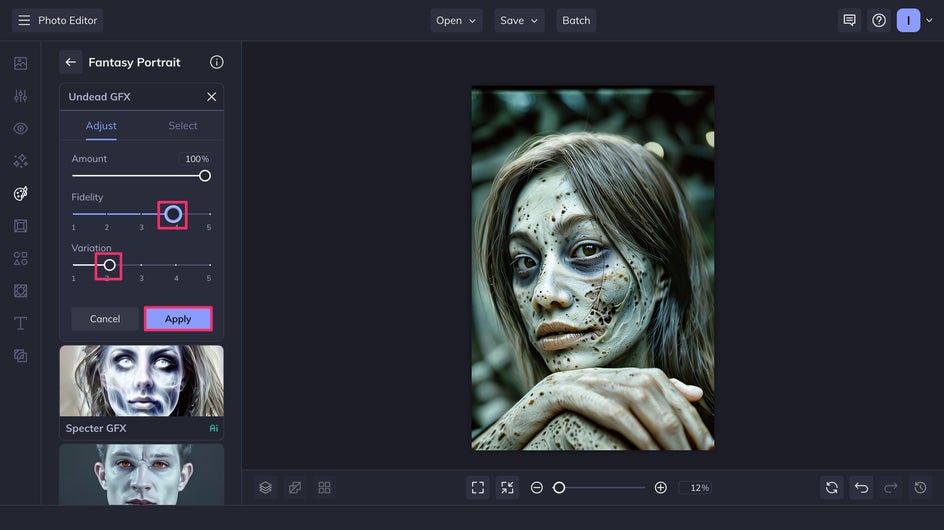
Task: Click the Amount slider handle
Action: click(205, 176)
